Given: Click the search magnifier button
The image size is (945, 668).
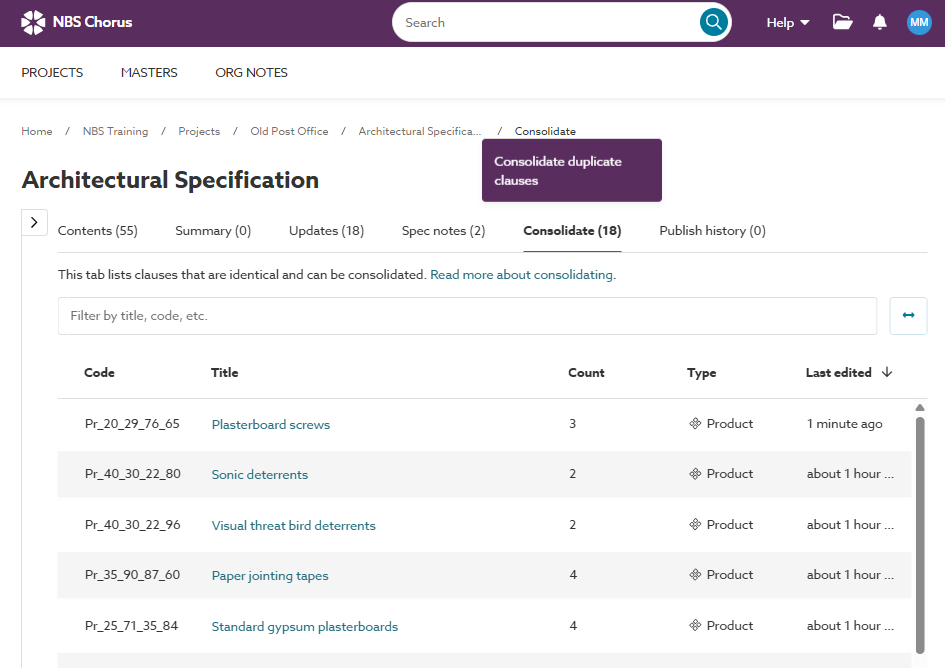Looking at the screenshot, I should click(x=713, y=22).
